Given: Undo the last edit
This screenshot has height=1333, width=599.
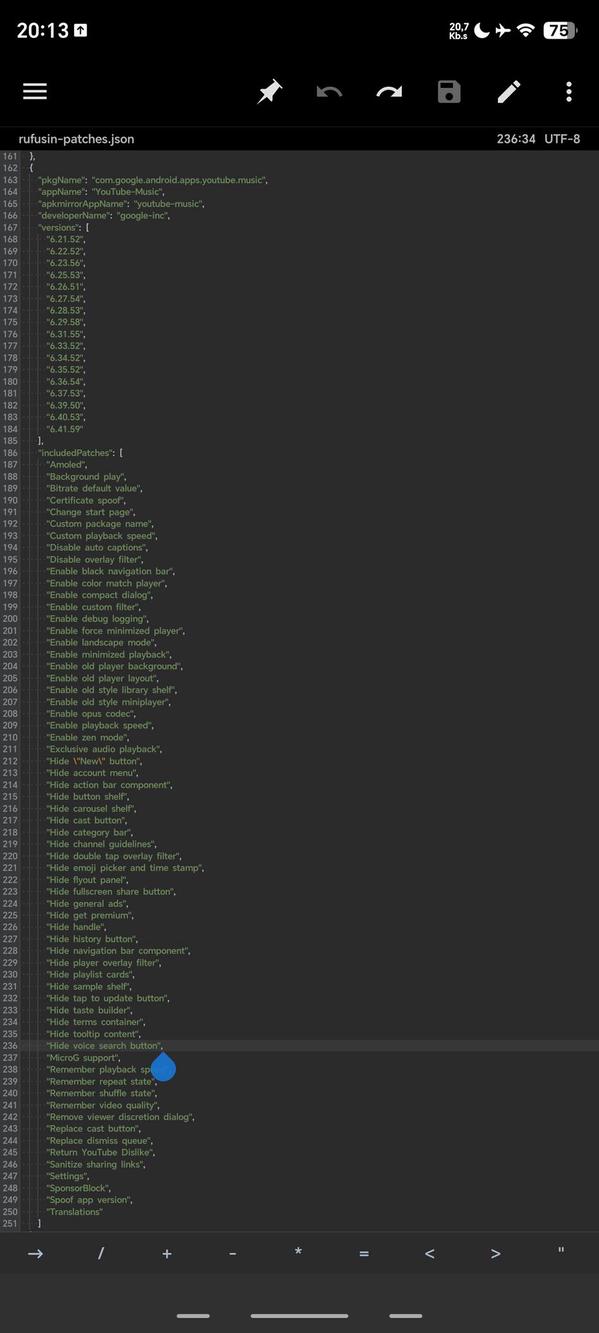Looking at the screenshot, I should (328, 91).
